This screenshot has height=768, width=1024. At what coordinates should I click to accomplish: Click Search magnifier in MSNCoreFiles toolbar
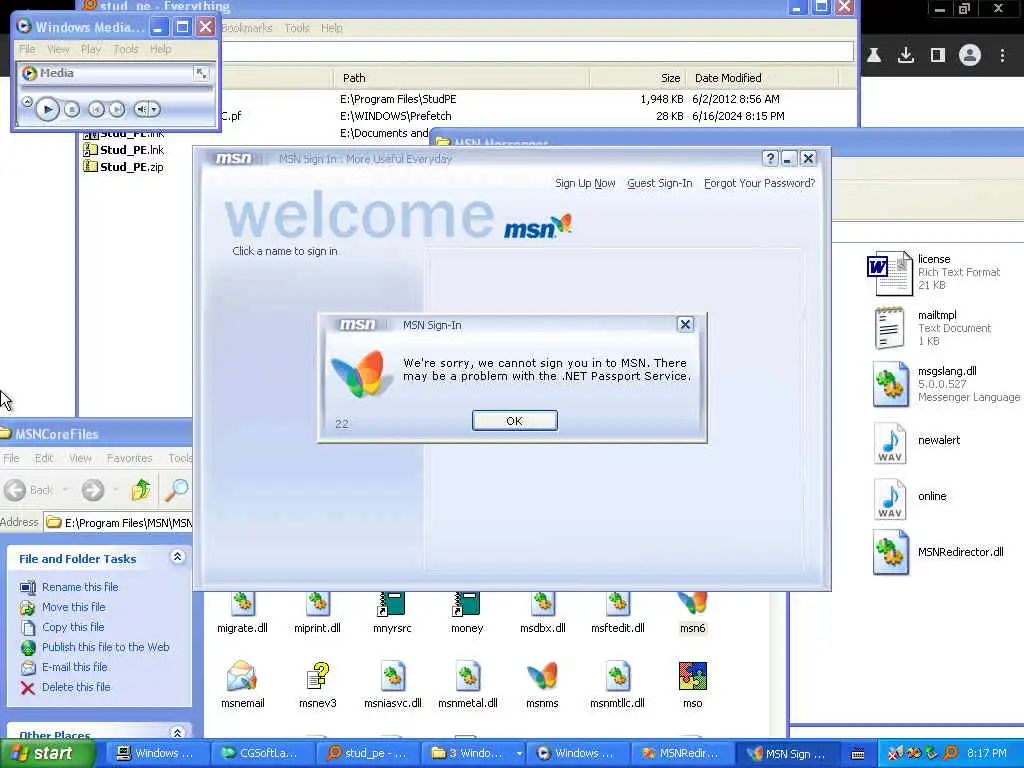click(176, 490)
